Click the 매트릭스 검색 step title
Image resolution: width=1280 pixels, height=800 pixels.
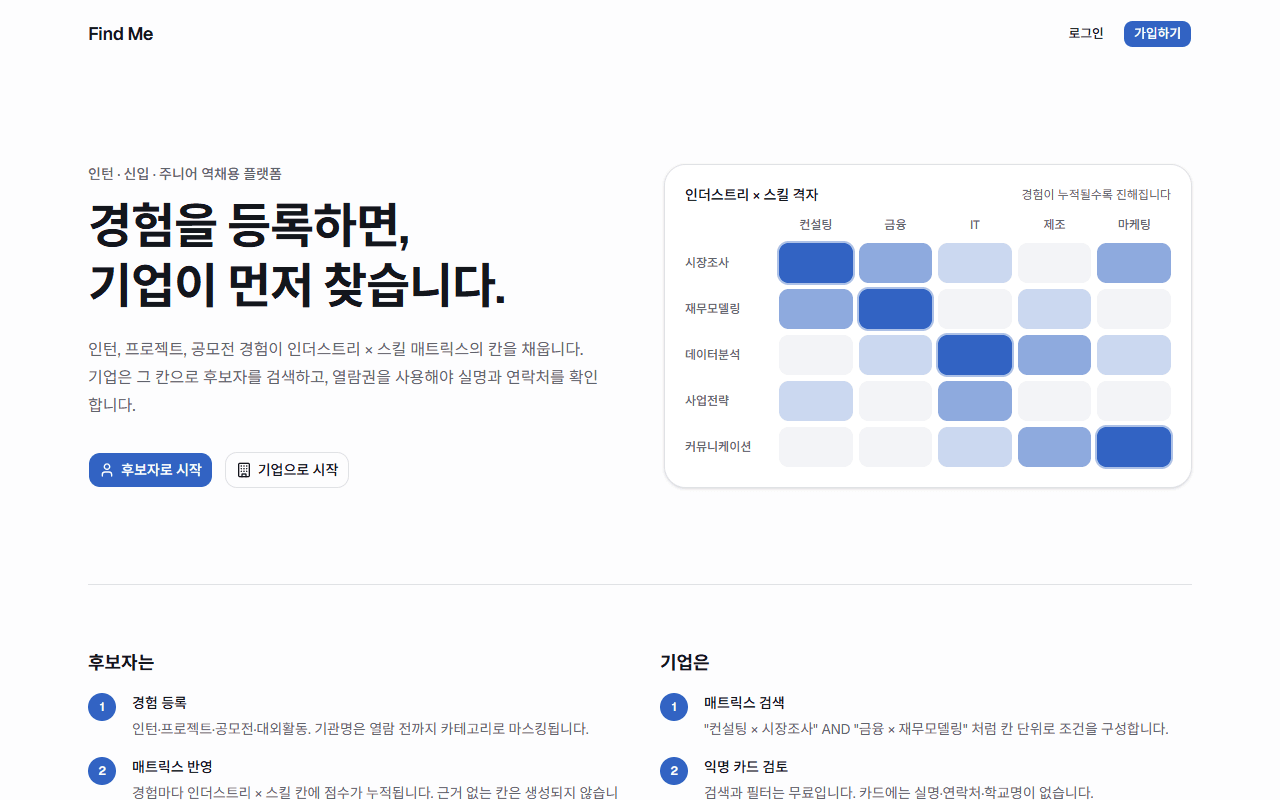click(x=744, y=703)
